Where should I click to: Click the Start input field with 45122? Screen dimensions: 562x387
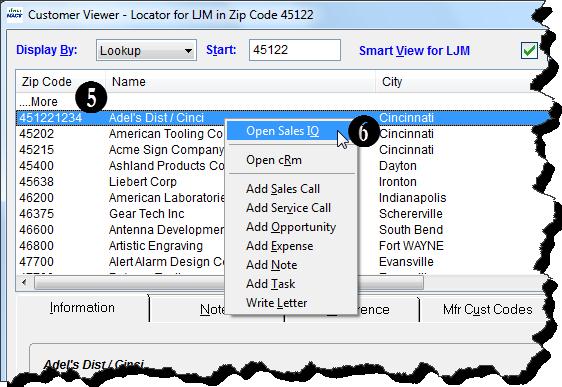(x=295, y=50)
